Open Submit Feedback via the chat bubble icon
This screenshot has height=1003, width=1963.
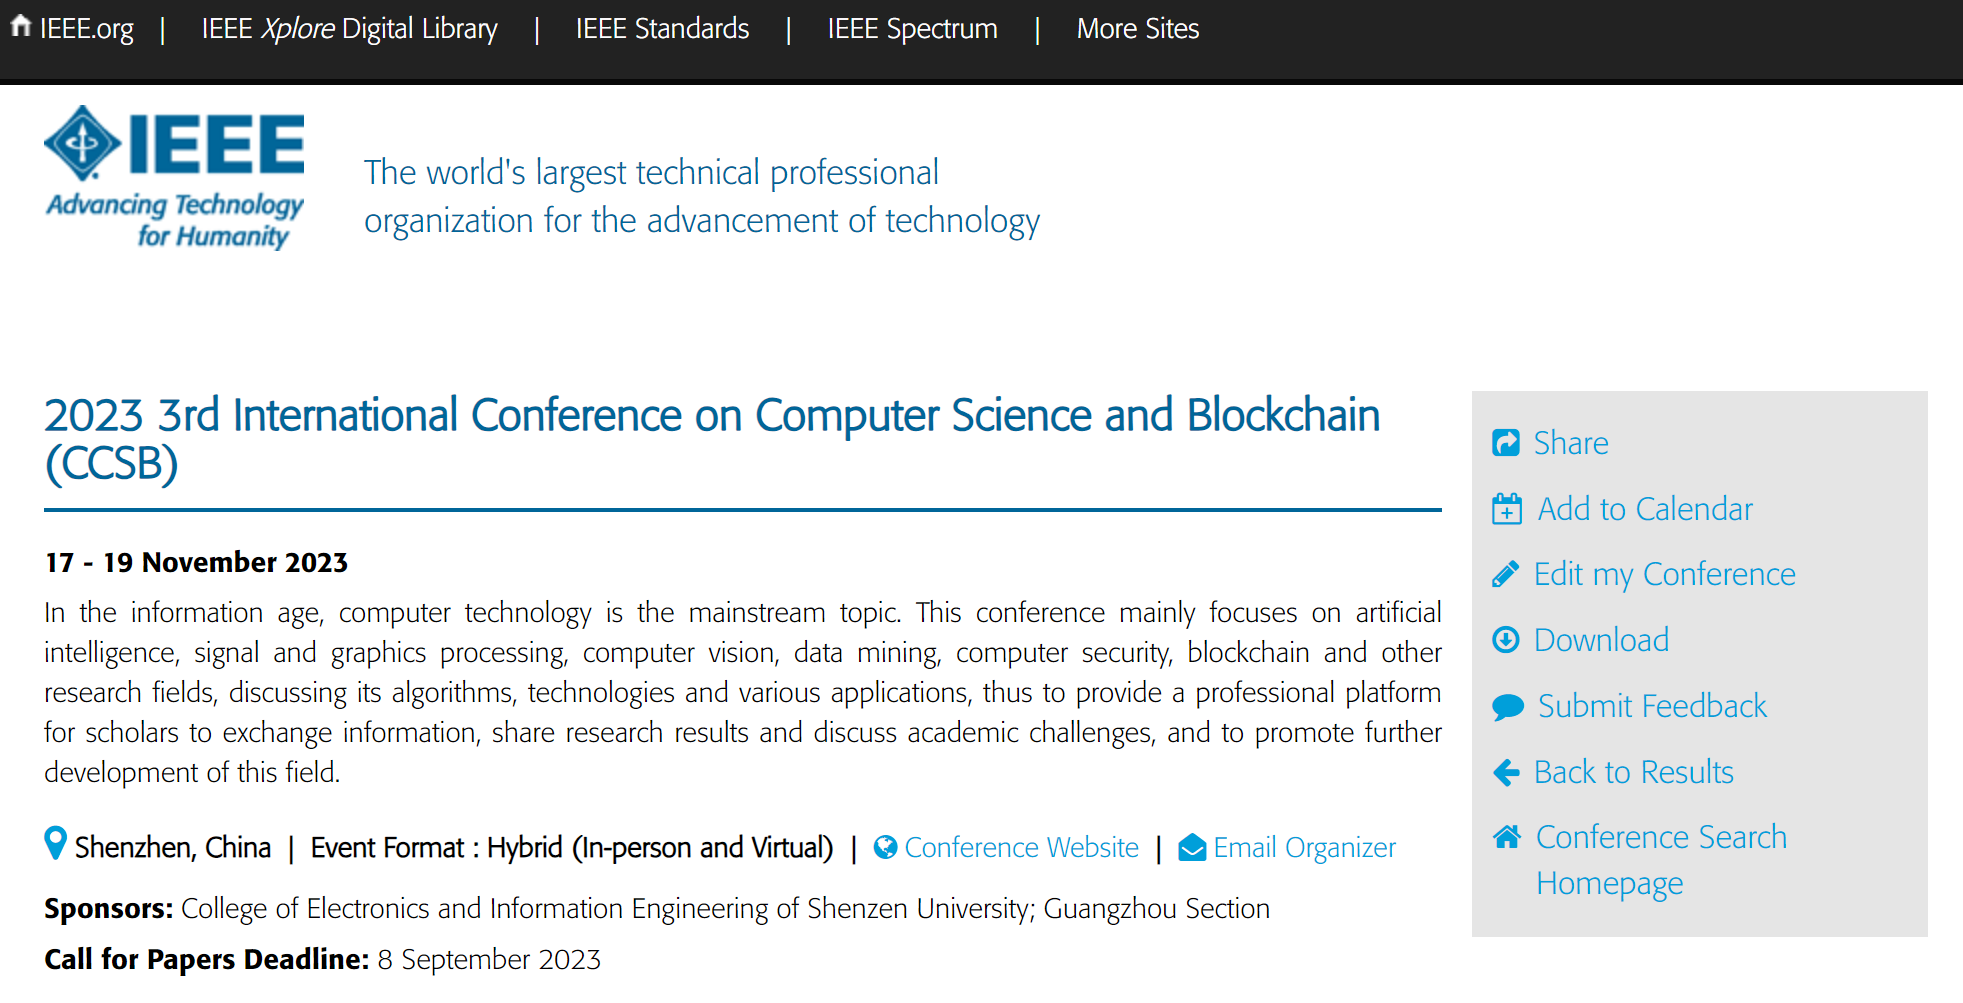point(1507,706)
